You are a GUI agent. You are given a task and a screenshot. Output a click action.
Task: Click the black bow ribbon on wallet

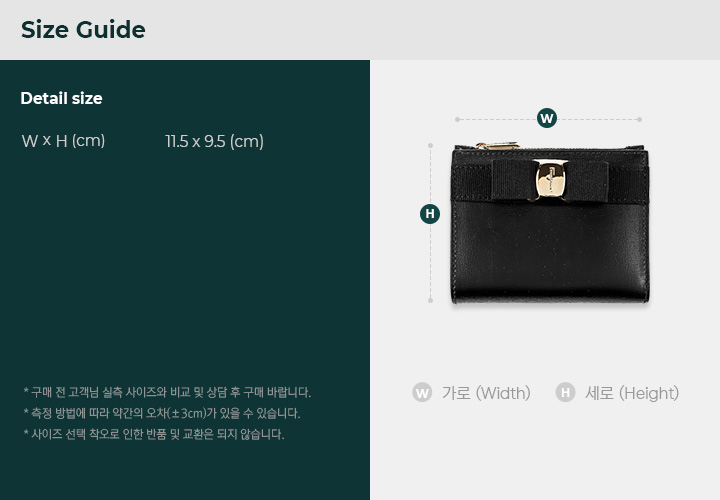pyautogui.click(x=550, y=180)
